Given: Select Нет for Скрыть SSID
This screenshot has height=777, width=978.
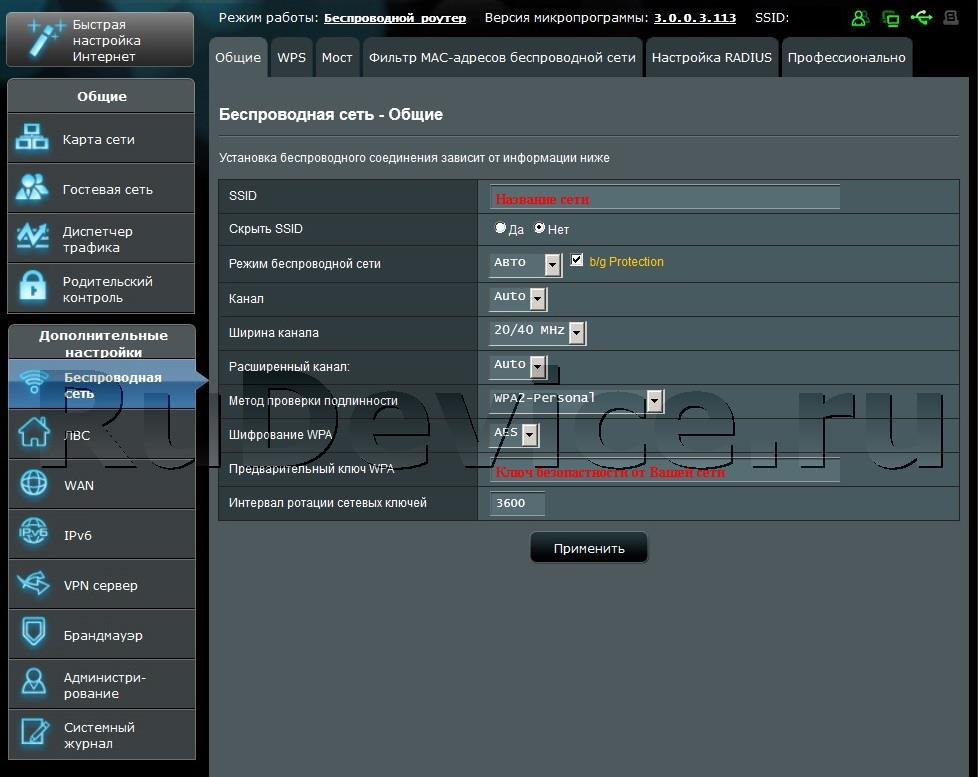Looking at the screenshot, I should coord(540,228).
